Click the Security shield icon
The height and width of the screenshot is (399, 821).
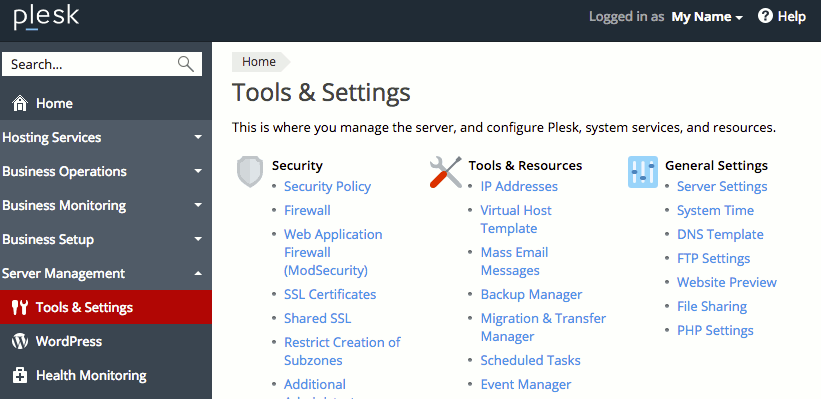pyautogui.click(x=250, y=171)
